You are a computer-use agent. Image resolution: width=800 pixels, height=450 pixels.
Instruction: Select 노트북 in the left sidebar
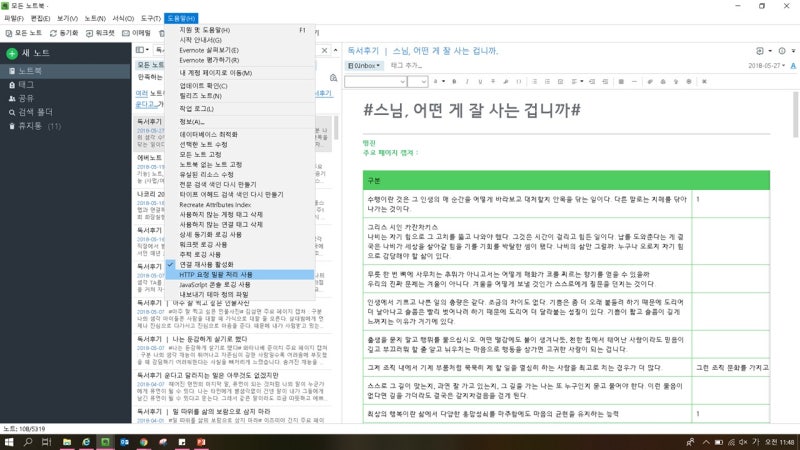[65, 71]
